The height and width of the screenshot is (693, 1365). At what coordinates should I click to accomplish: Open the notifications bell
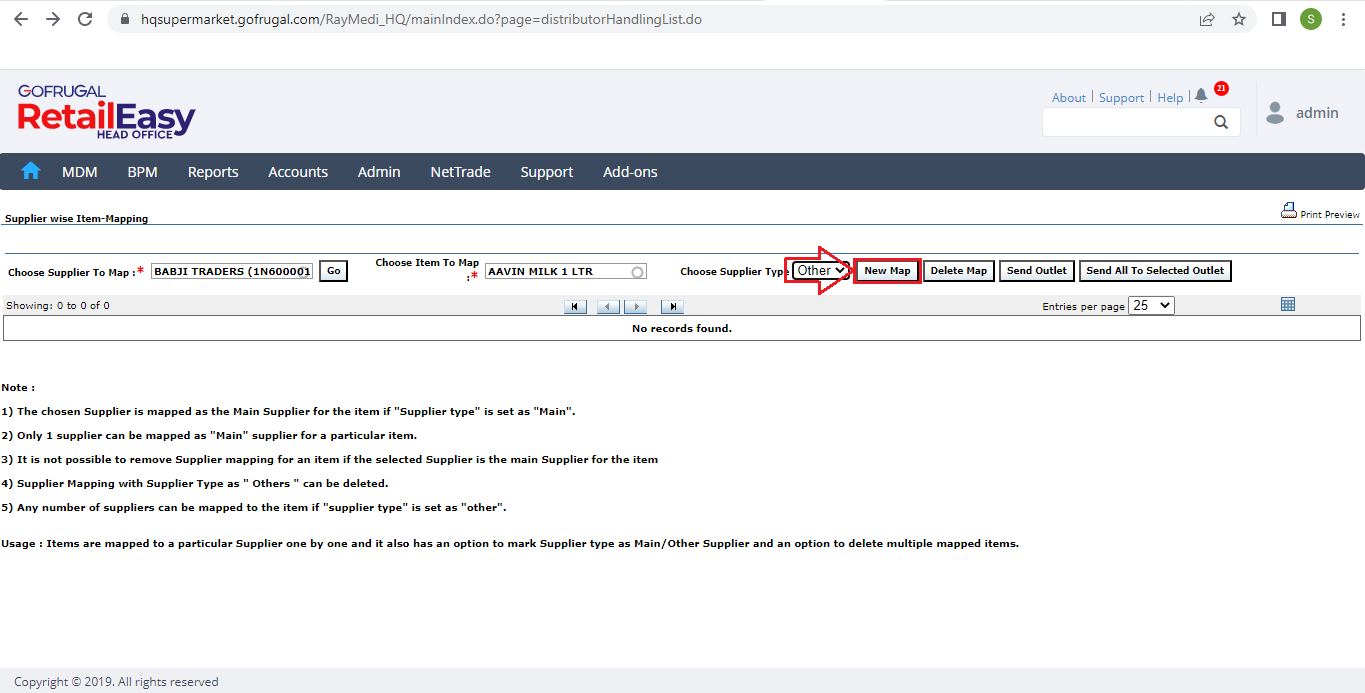(1201, 96)
